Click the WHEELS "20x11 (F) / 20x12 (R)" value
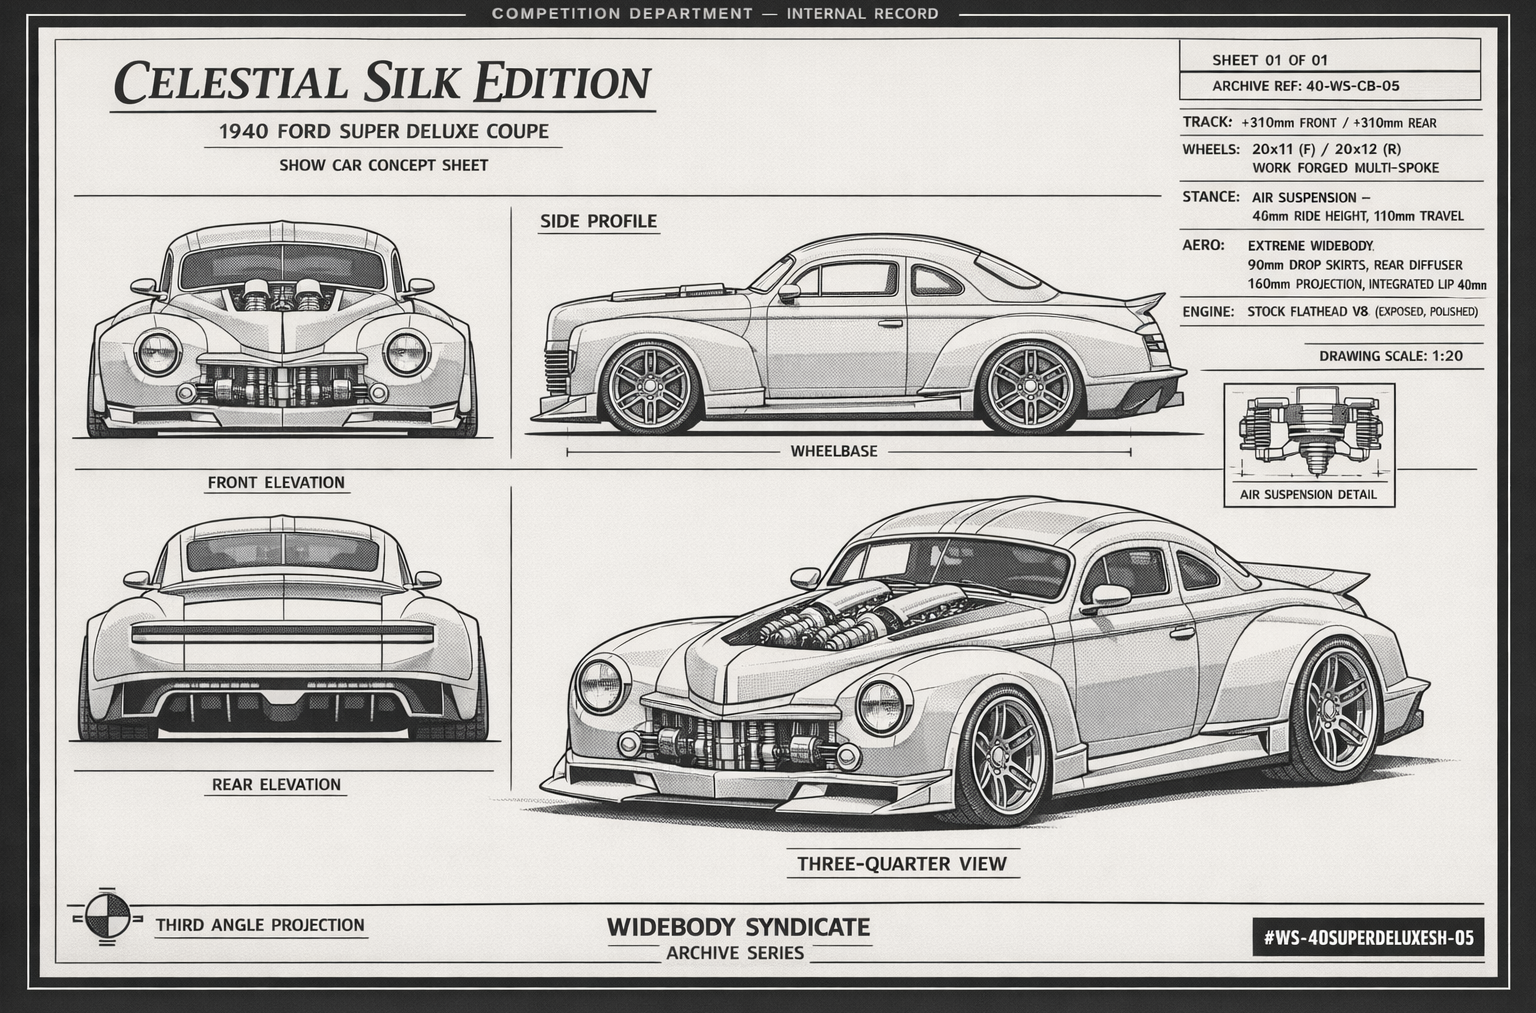The width and height of the screenshot is (1536, 1013). pyautogui.click(x=1327, y=149)
